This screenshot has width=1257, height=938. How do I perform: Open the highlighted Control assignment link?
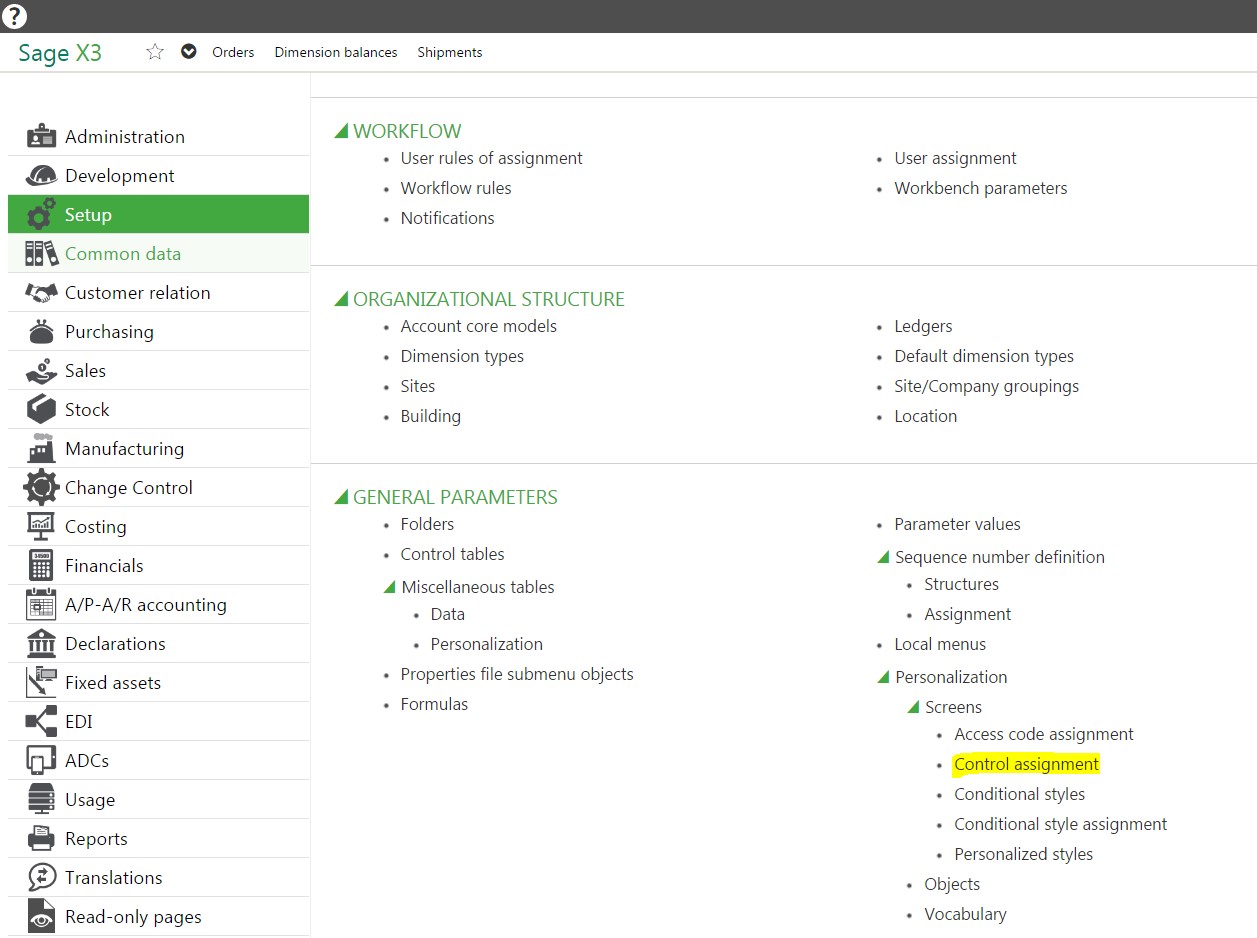(x=1026, y=763)
